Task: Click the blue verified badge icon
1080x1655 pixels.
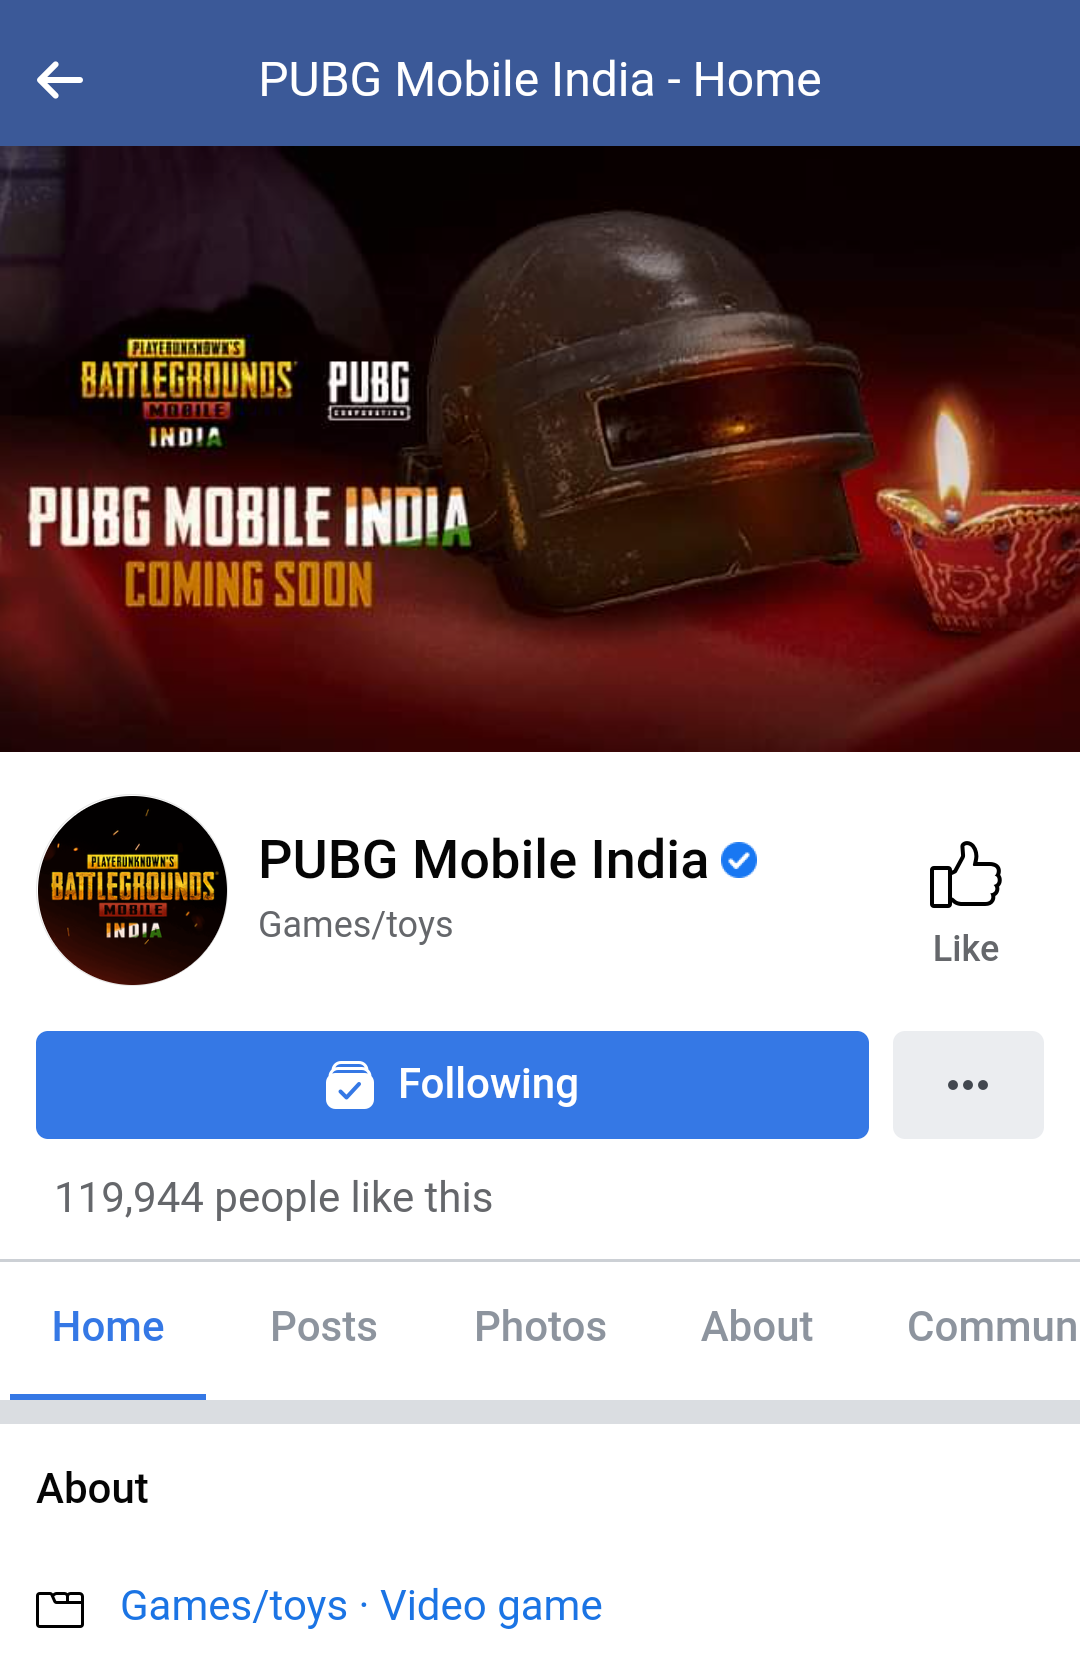Action: coord(739,860)
